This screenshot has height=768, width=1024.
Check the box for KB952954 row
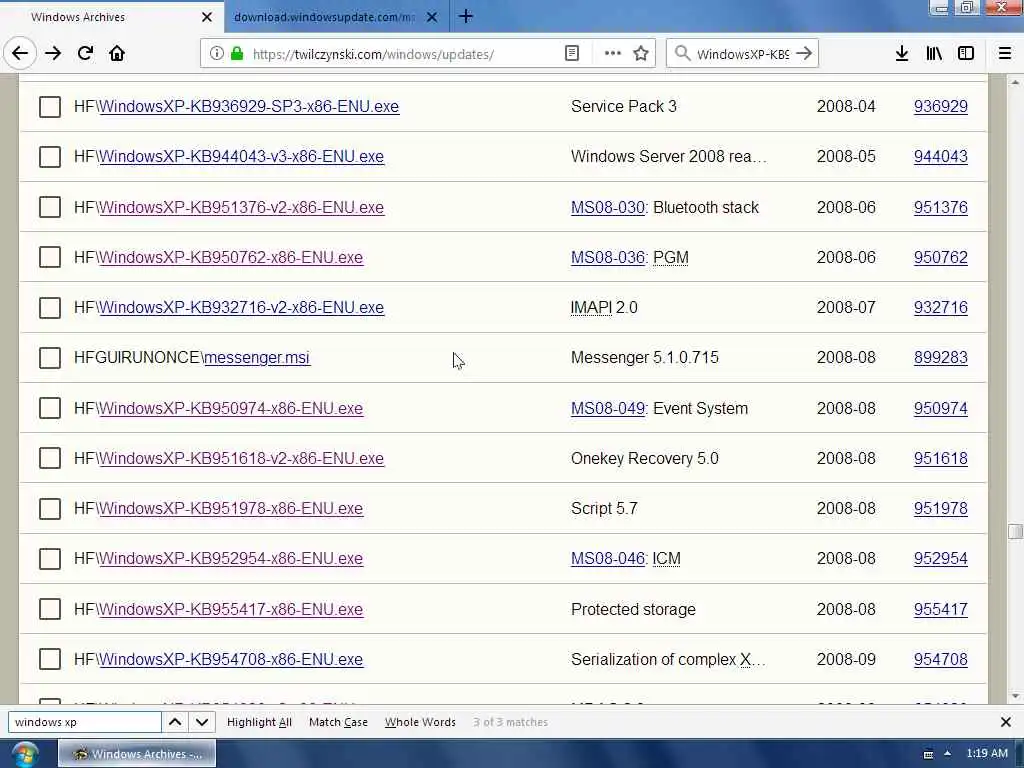[50, 559]
